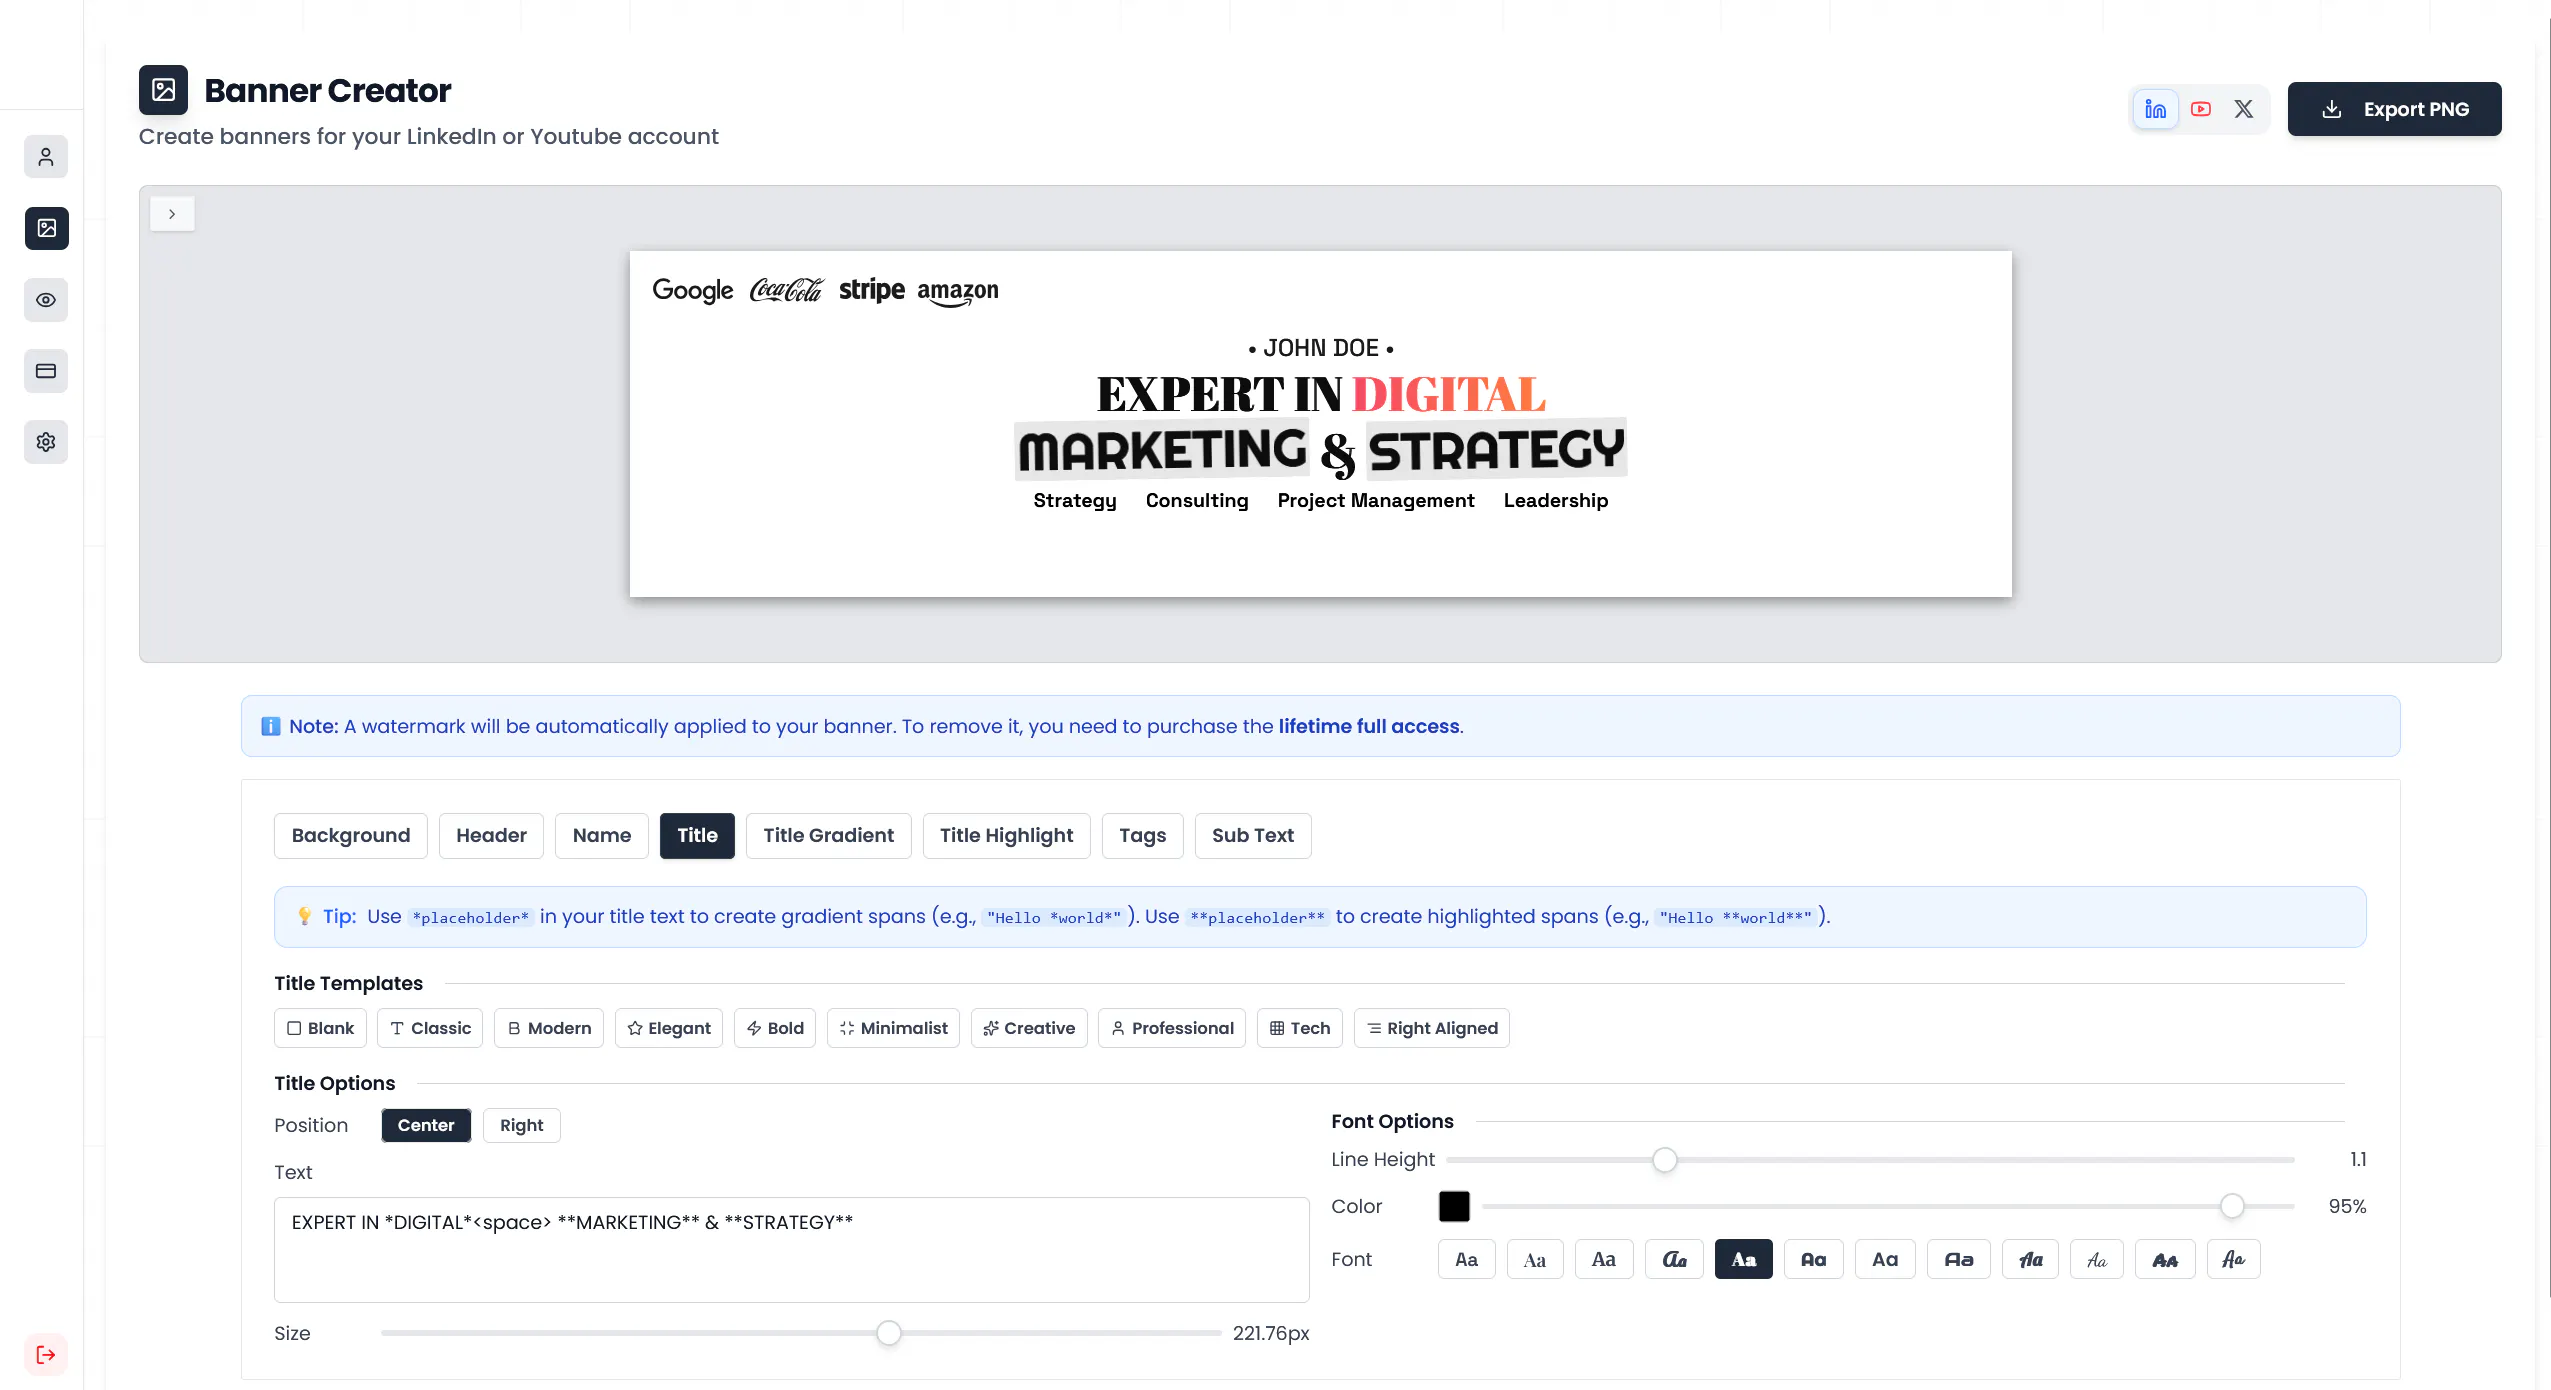Export the banner as PNG
Screen dimensions: 2551x1390
[x=2394, y=109]
